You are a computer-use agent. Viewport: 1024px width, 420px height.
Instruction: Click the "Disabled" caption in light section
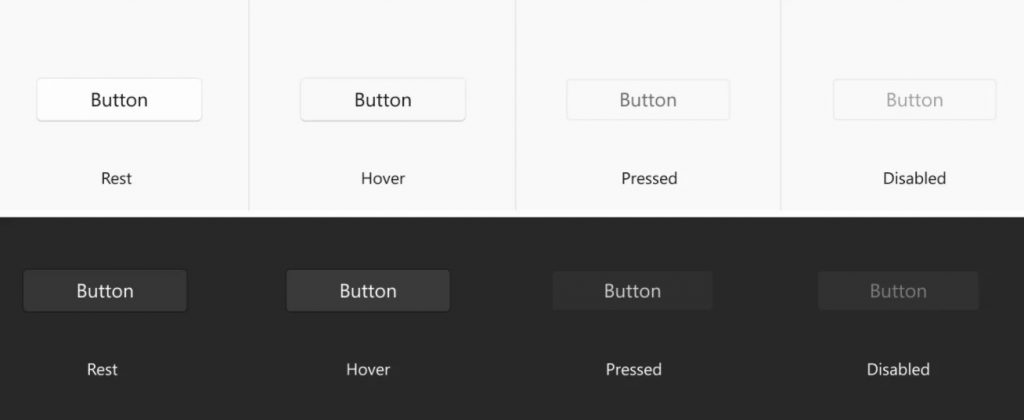914,179
